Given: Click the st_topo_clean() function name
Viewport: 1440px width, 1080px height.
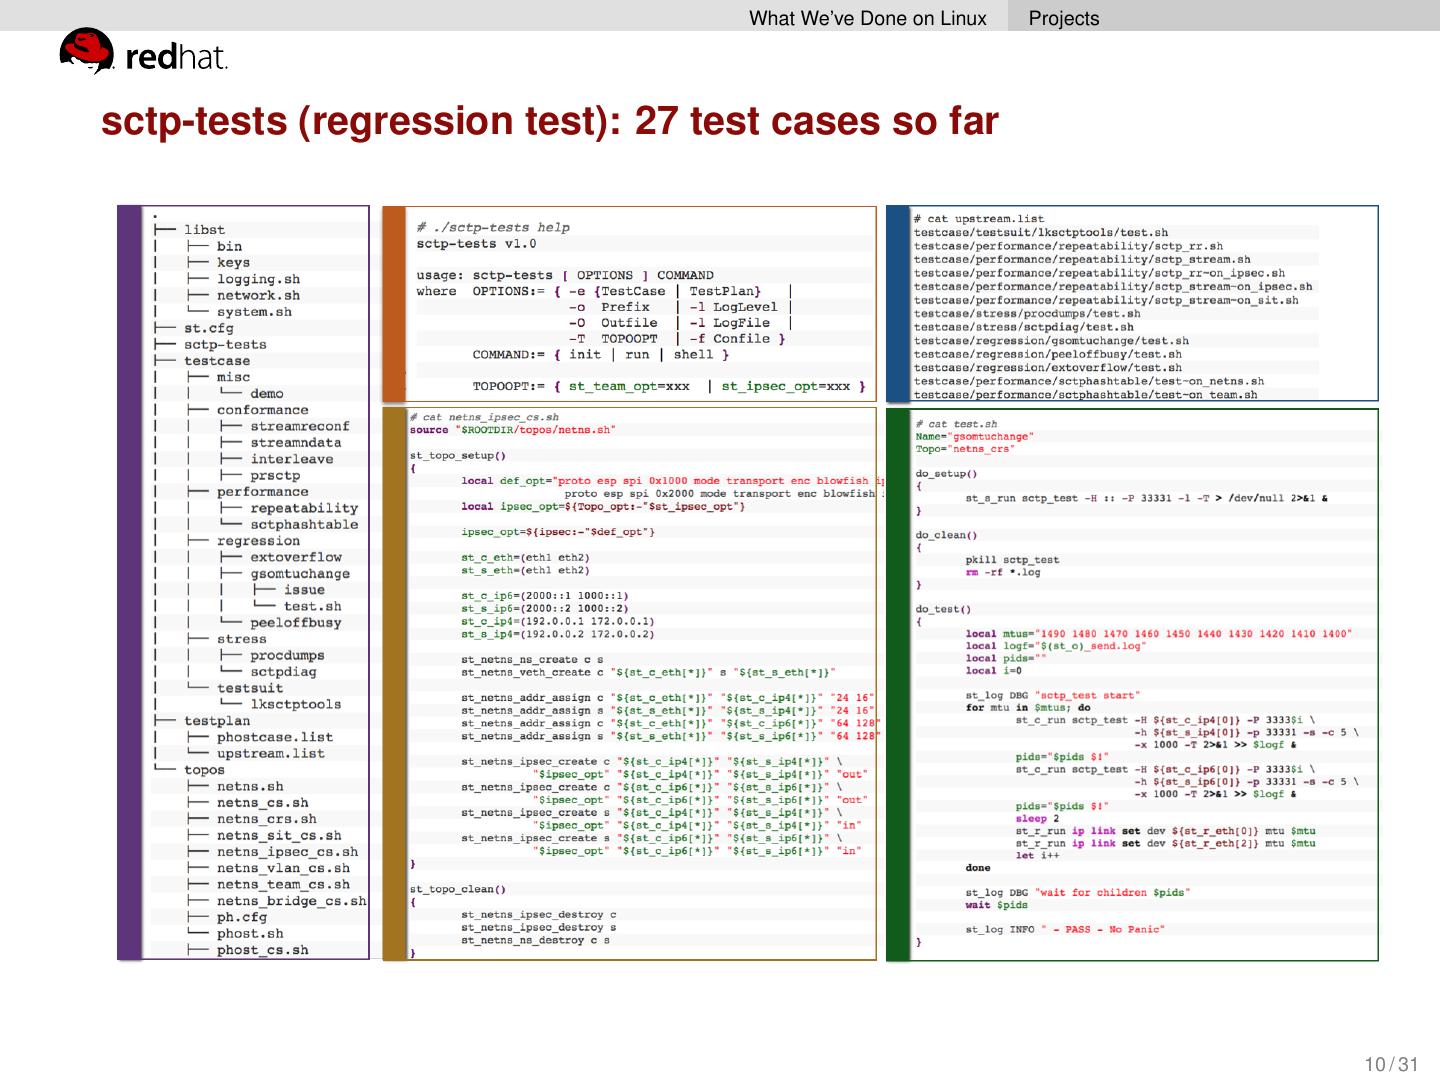Looking at the screenshot, I should 458,889.
